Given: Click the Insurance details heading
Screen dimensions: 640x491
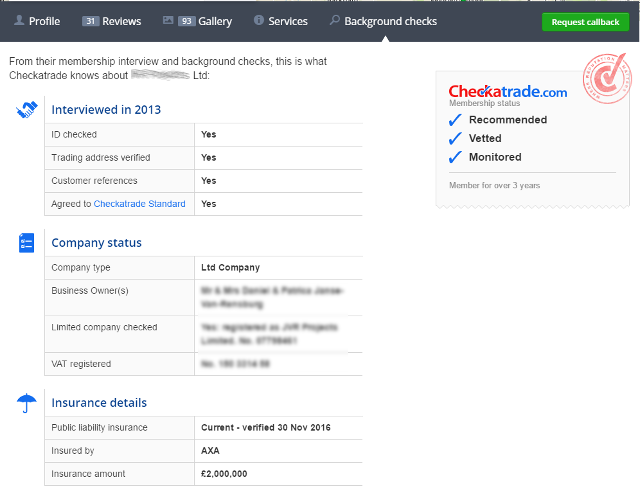Looking at the screenshot, I should click(99, 403).
